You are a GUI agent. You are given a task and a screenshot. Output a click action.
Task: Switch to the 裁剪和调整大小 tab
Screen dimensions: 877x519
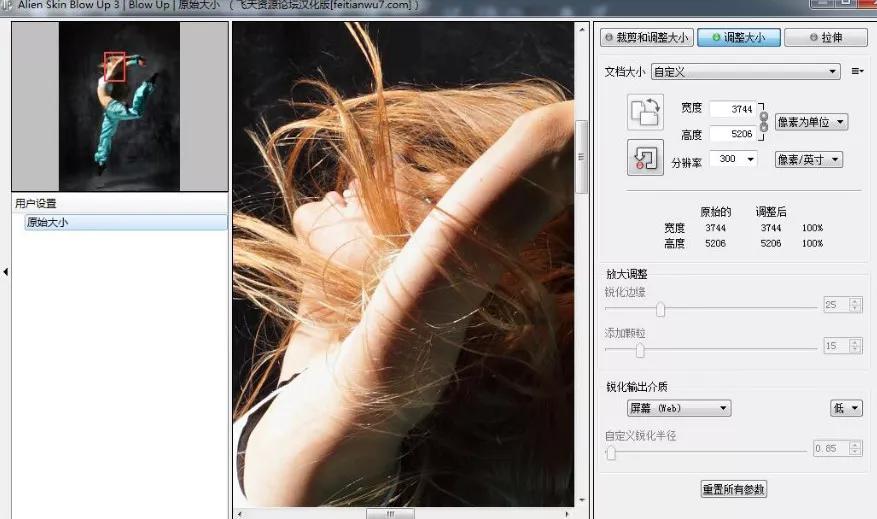pos(647,37)
